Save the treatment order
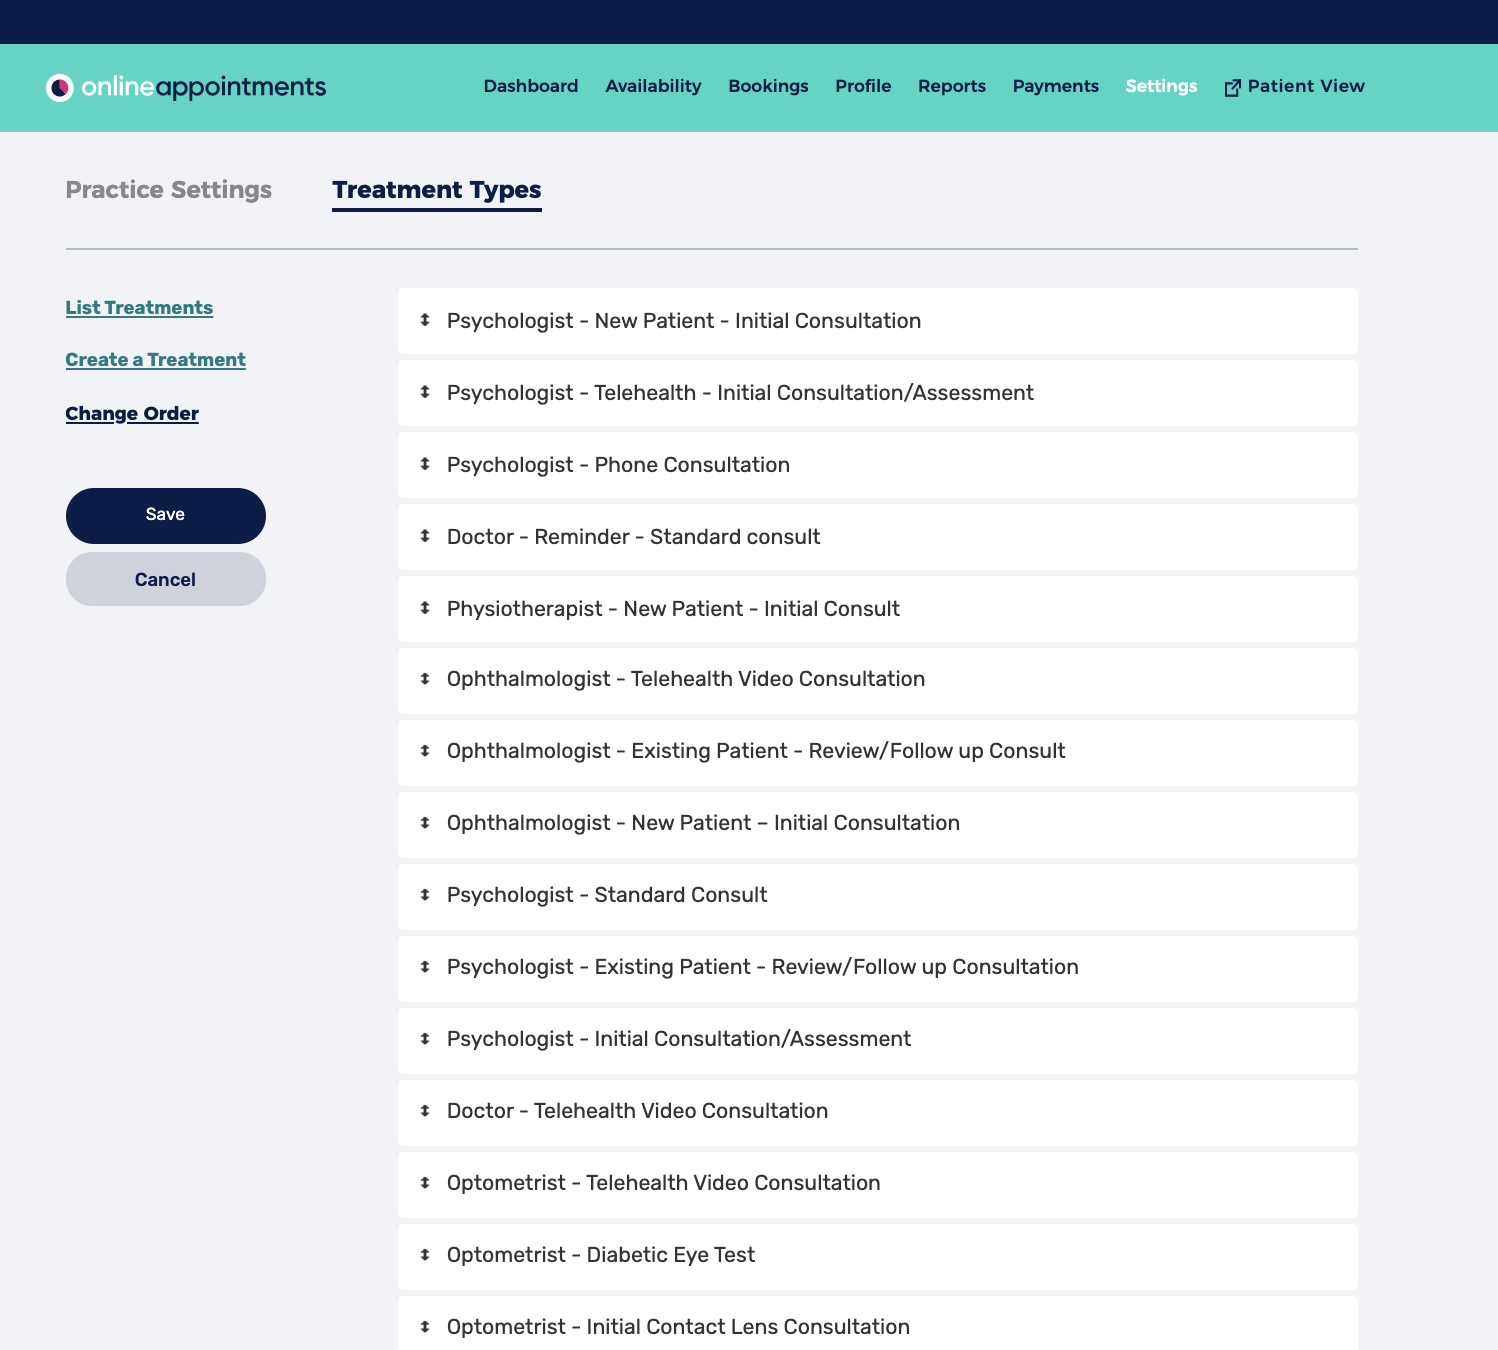Viewport: 1498px width, 1350px height. click(166, 515)
